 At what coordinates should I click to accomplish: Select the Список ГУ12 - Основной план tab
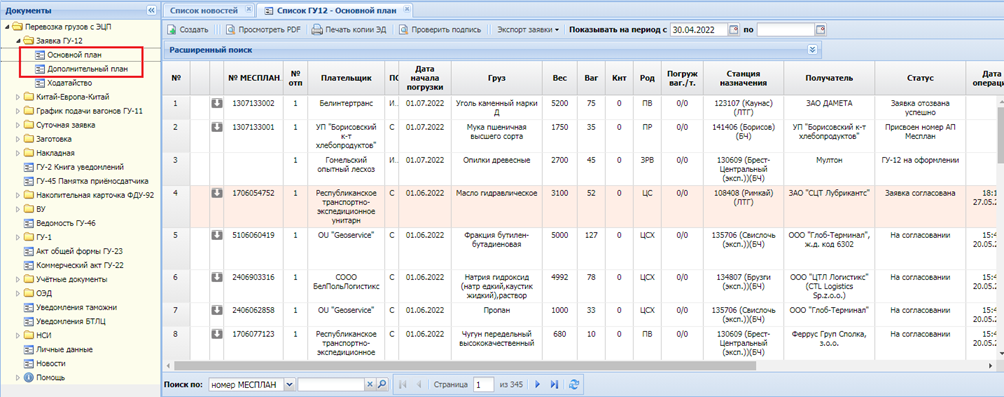[x=336, y=10]
